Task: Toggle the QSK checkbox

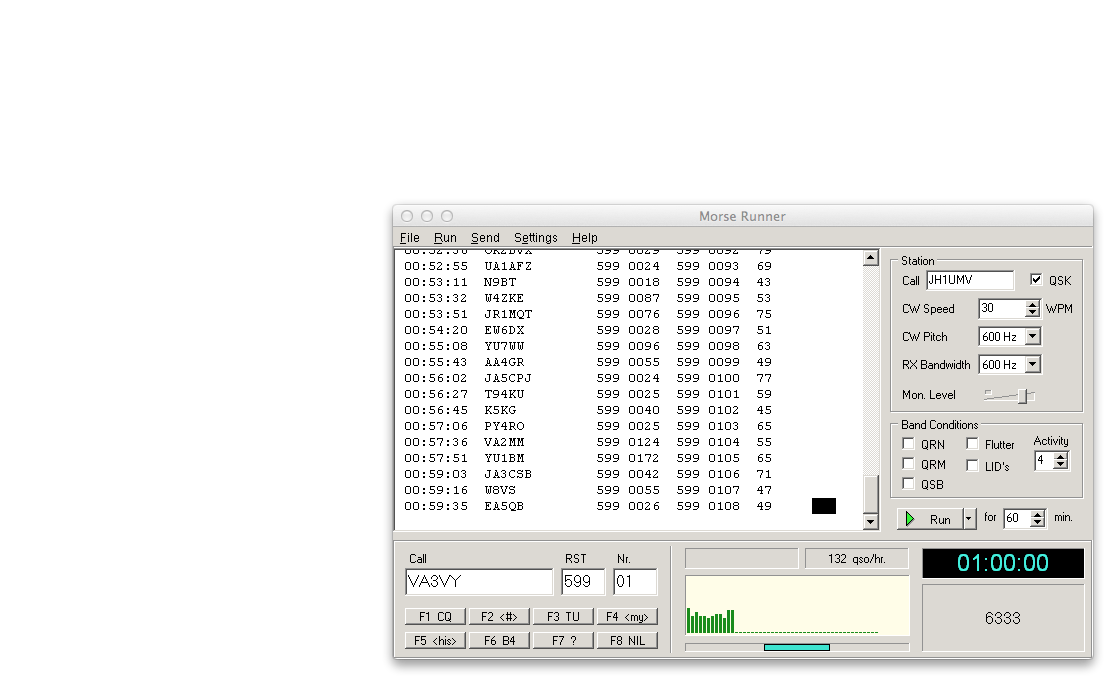Action: (x=1036, y=281)
